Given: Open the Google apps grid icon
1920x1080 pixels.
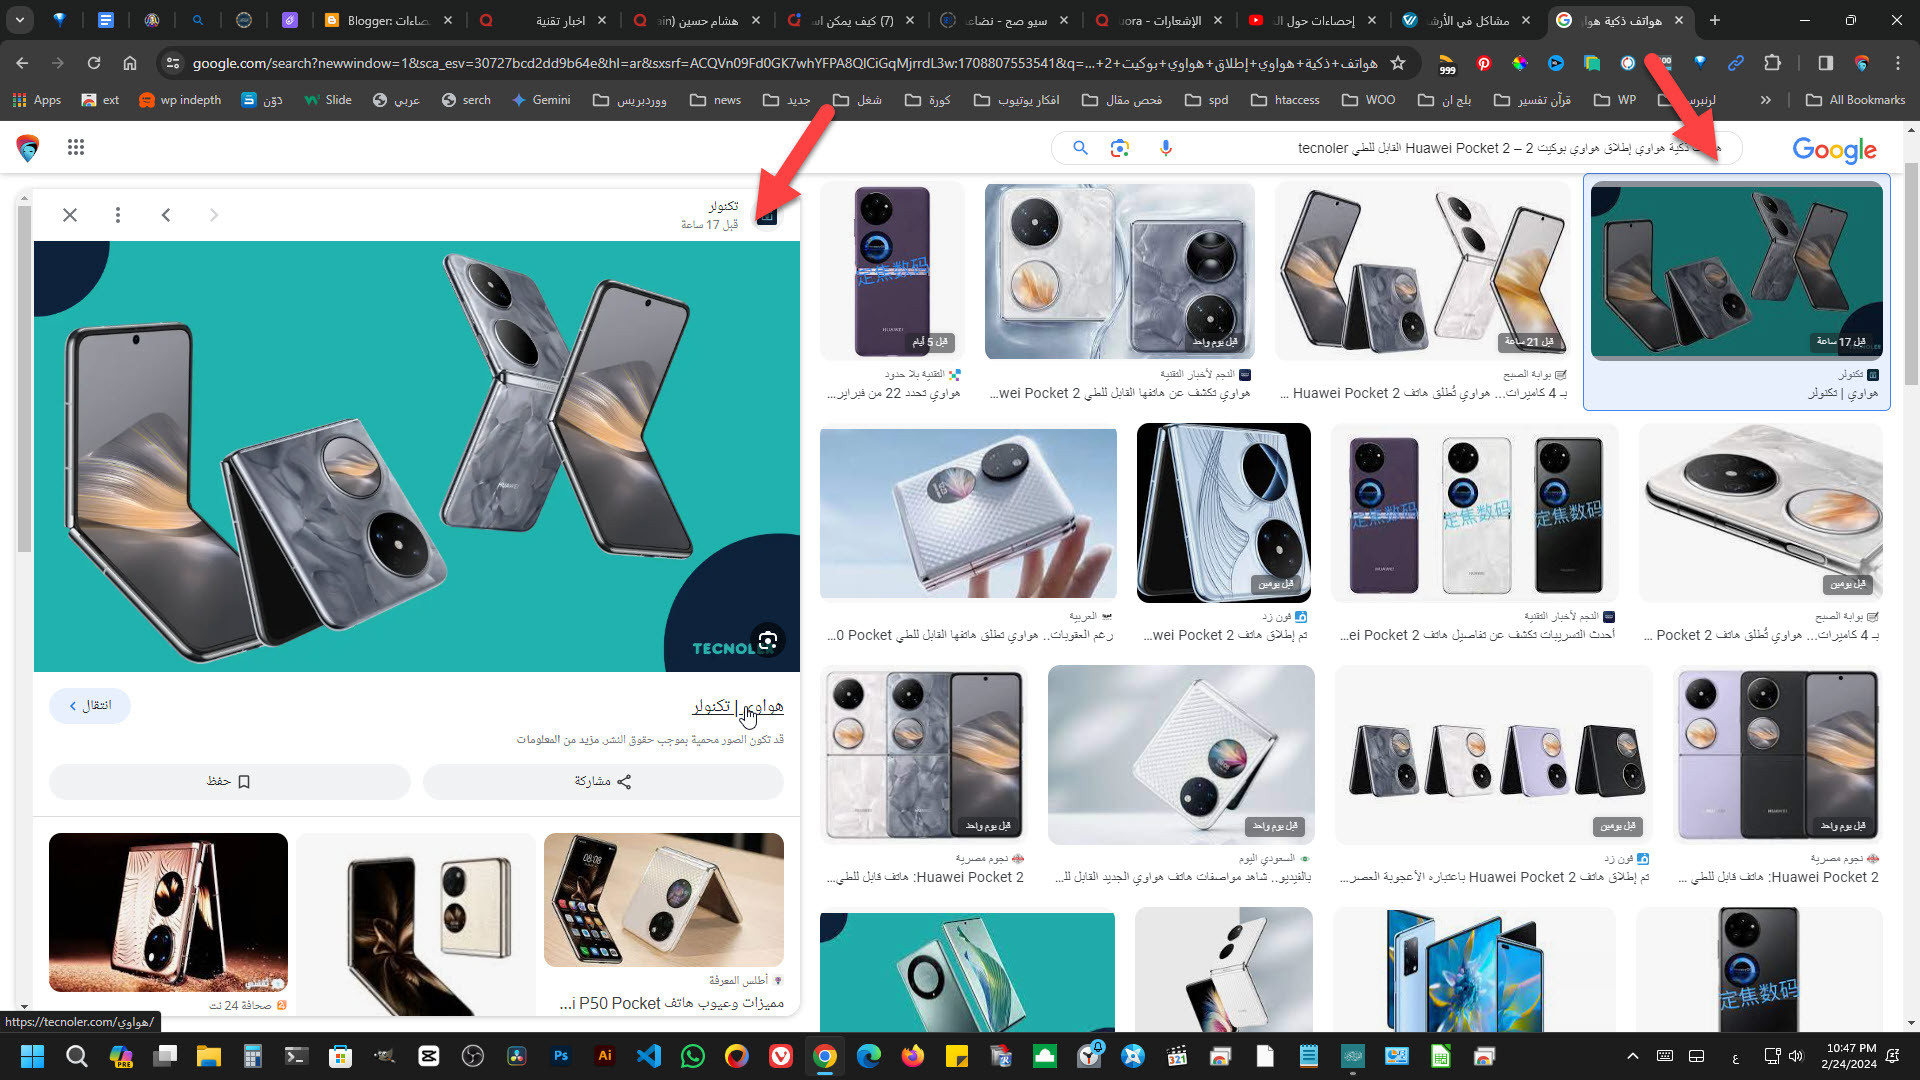Looking at the screenshot, I should (76, 148).
